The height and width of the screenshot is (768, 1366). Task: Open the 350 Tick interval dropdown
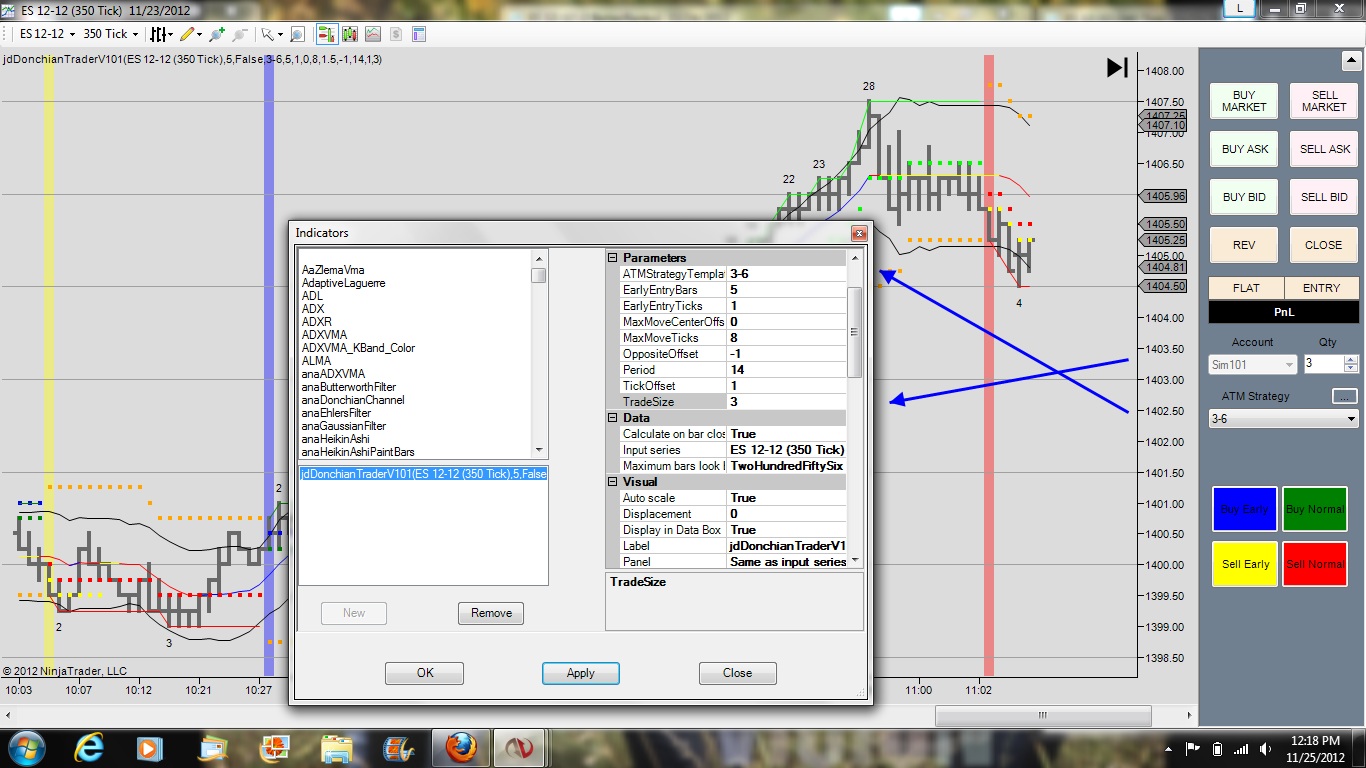tap(111, 34)
